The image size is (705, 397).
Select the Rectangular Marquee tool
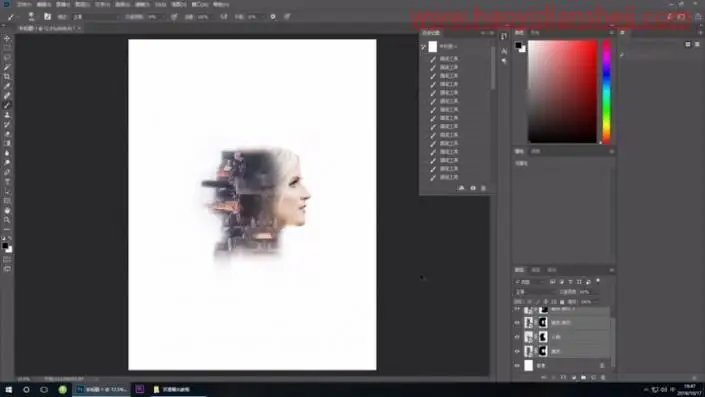7,48
